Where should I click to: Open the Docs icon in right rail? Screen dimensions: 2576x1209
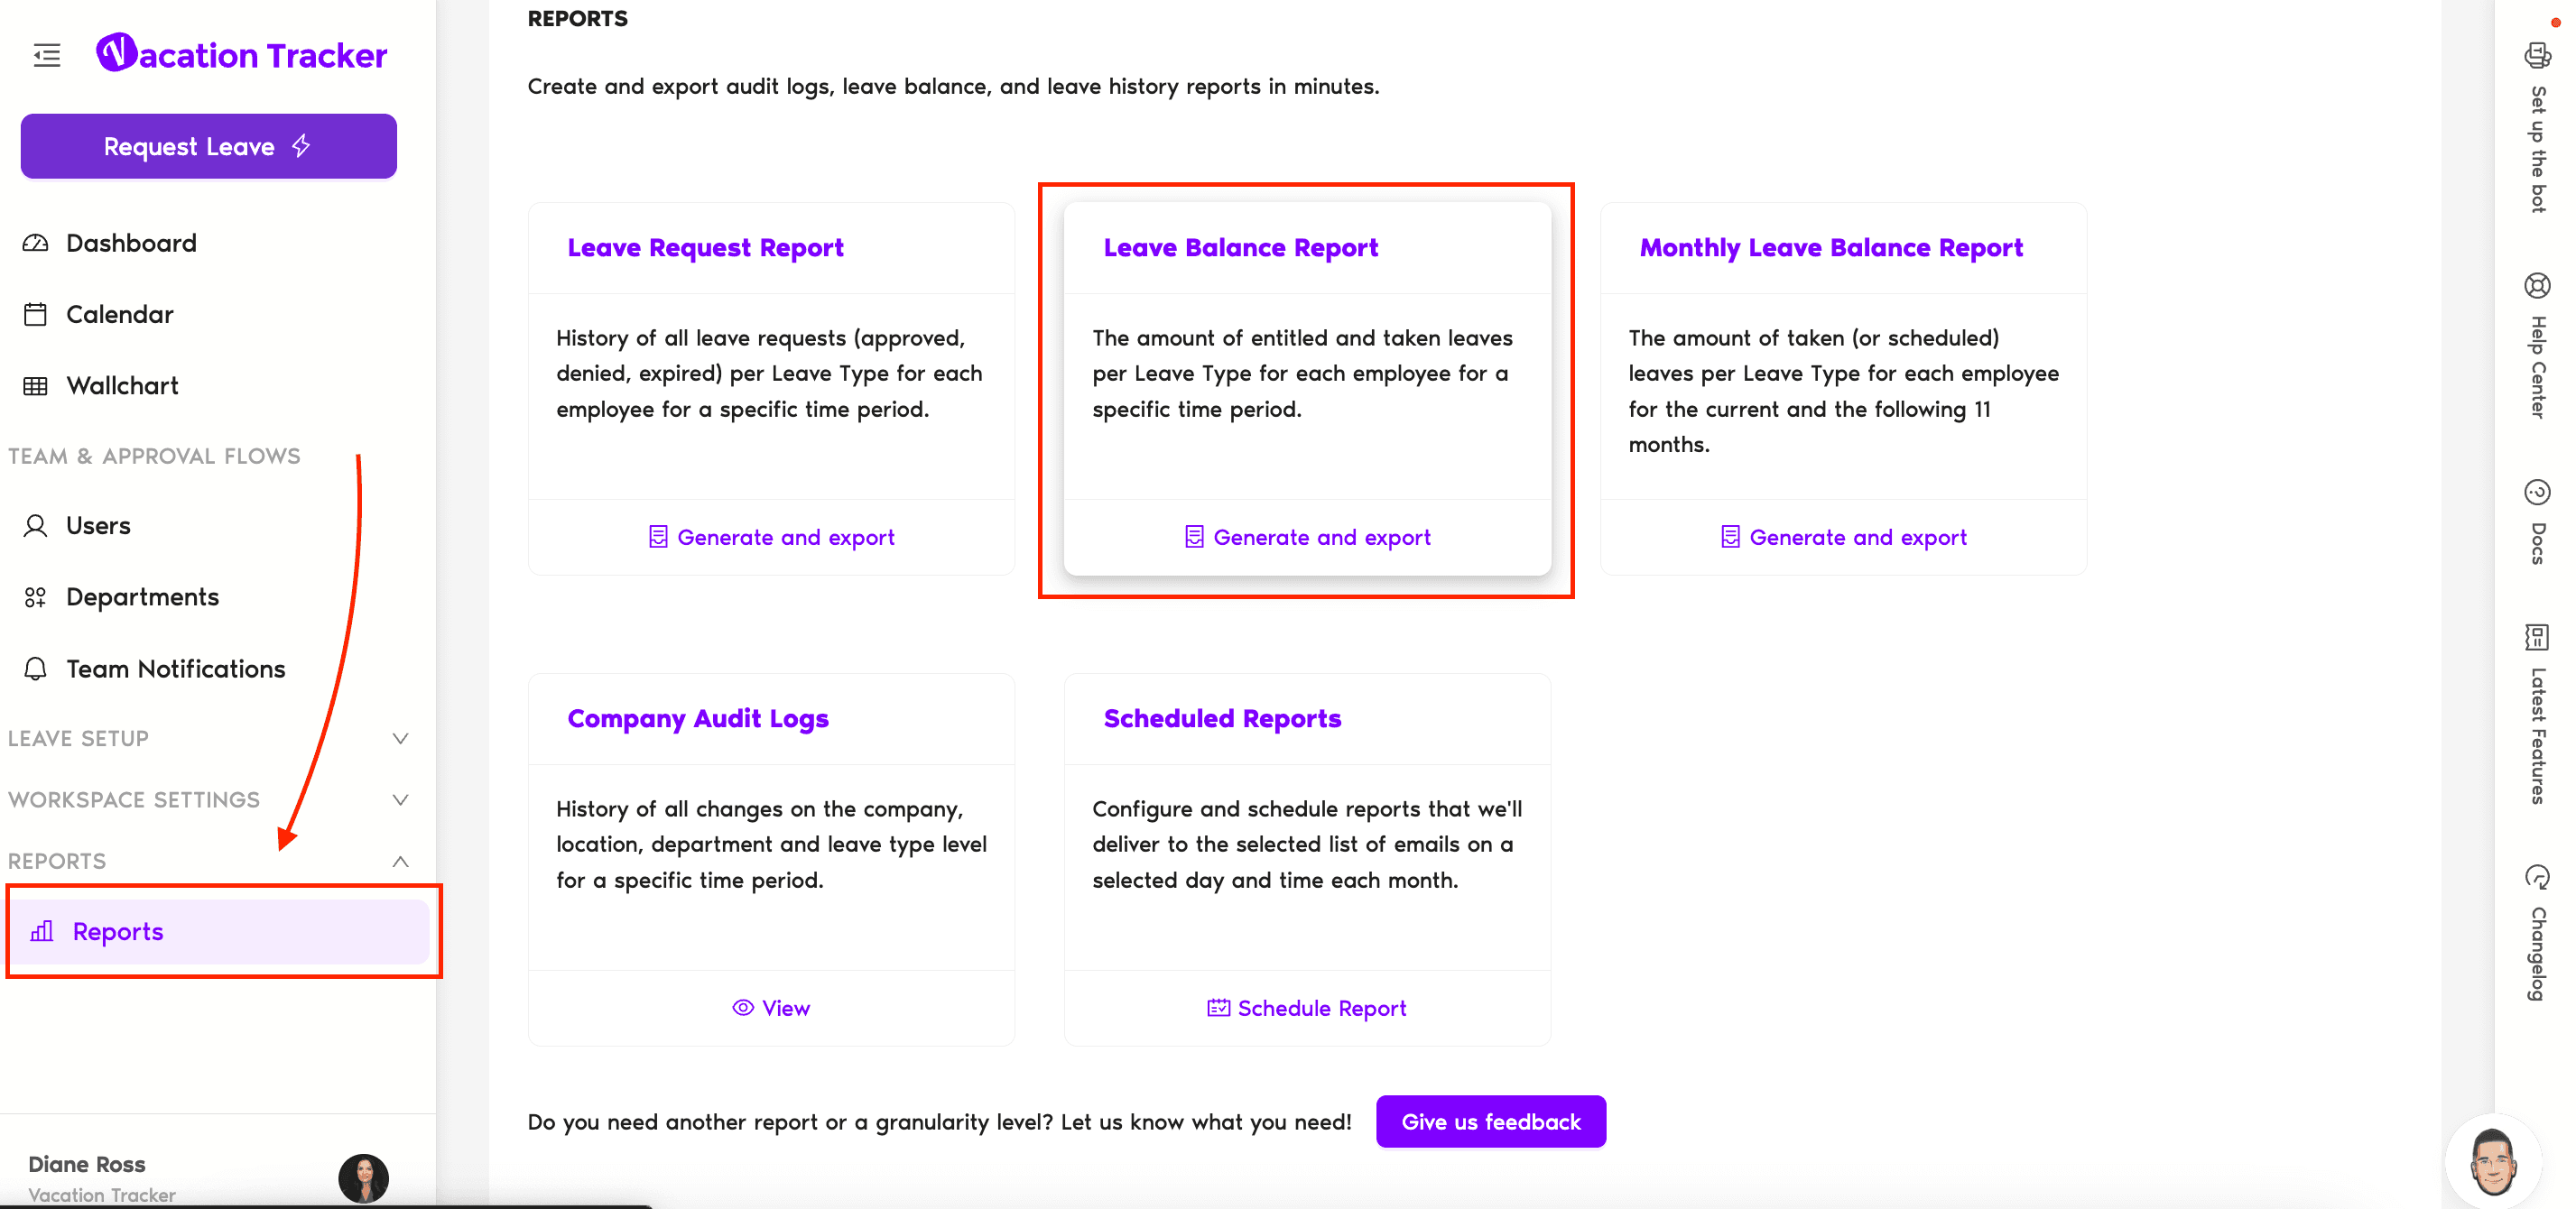[x=2537, y=492]
